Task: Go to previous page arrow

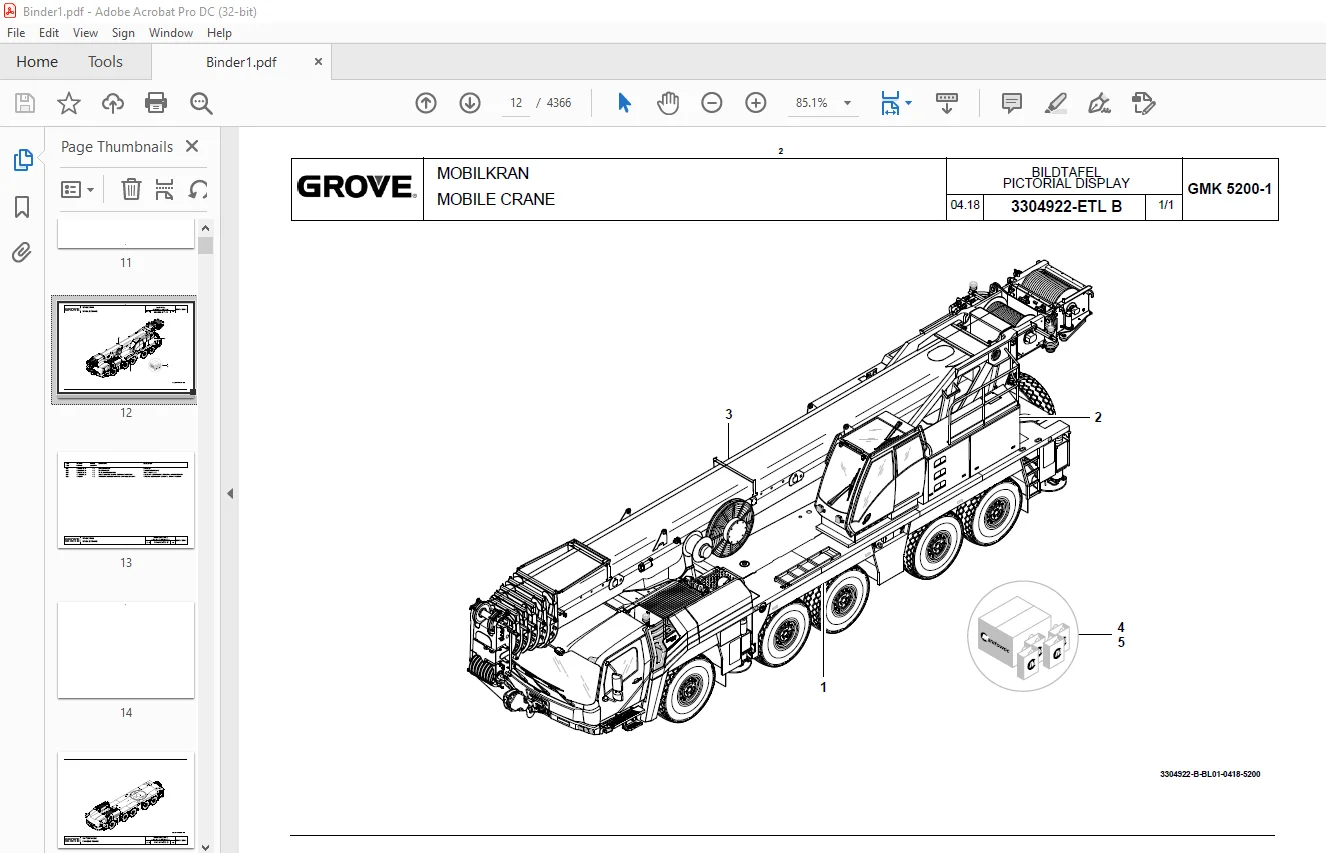Action: (426, 103)
